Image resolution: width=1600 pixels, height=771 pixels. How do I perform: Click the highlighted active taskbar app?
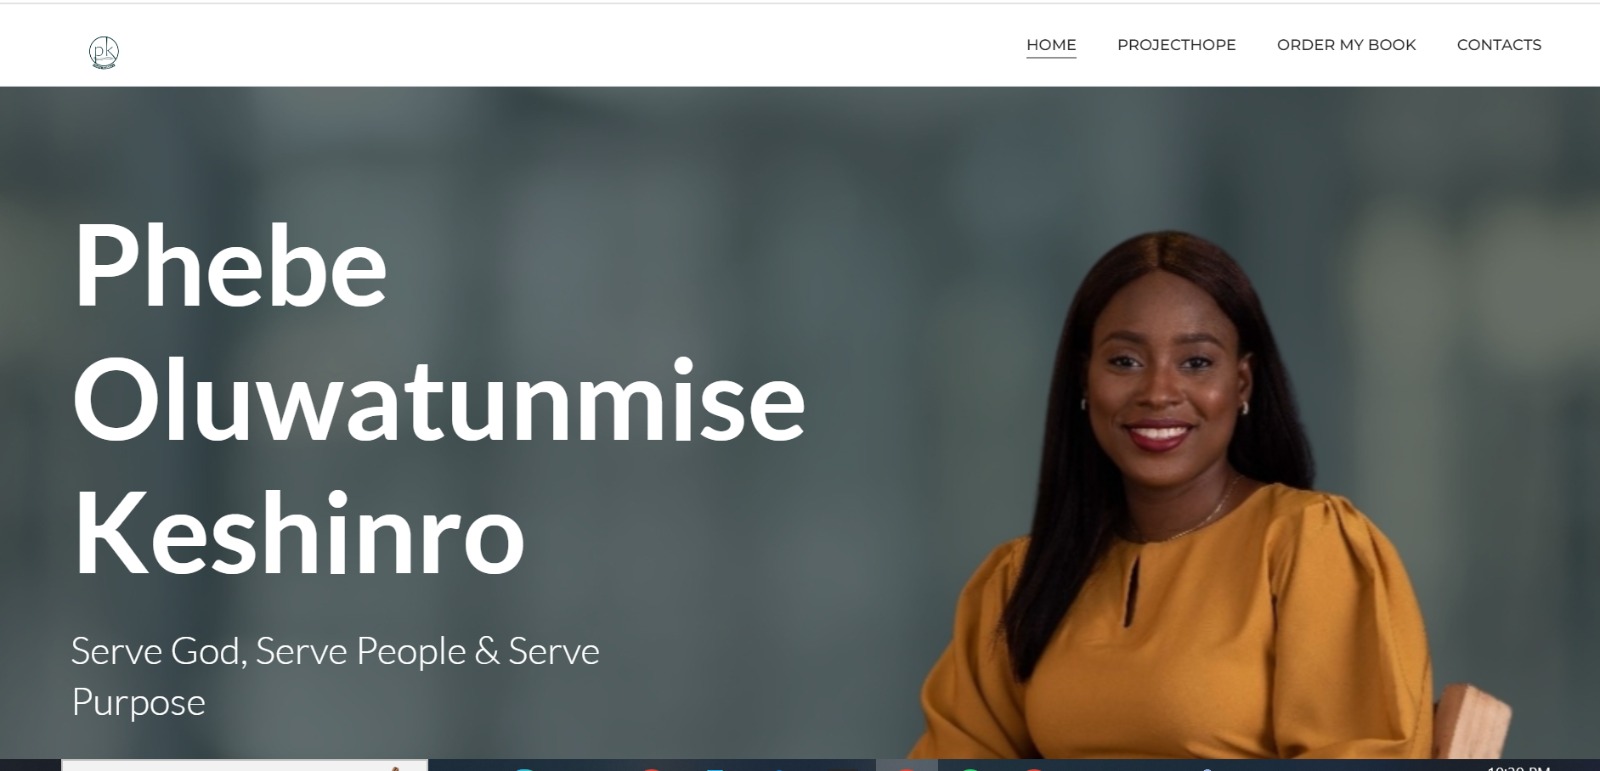pyautogui.click(x=907, y=765)
